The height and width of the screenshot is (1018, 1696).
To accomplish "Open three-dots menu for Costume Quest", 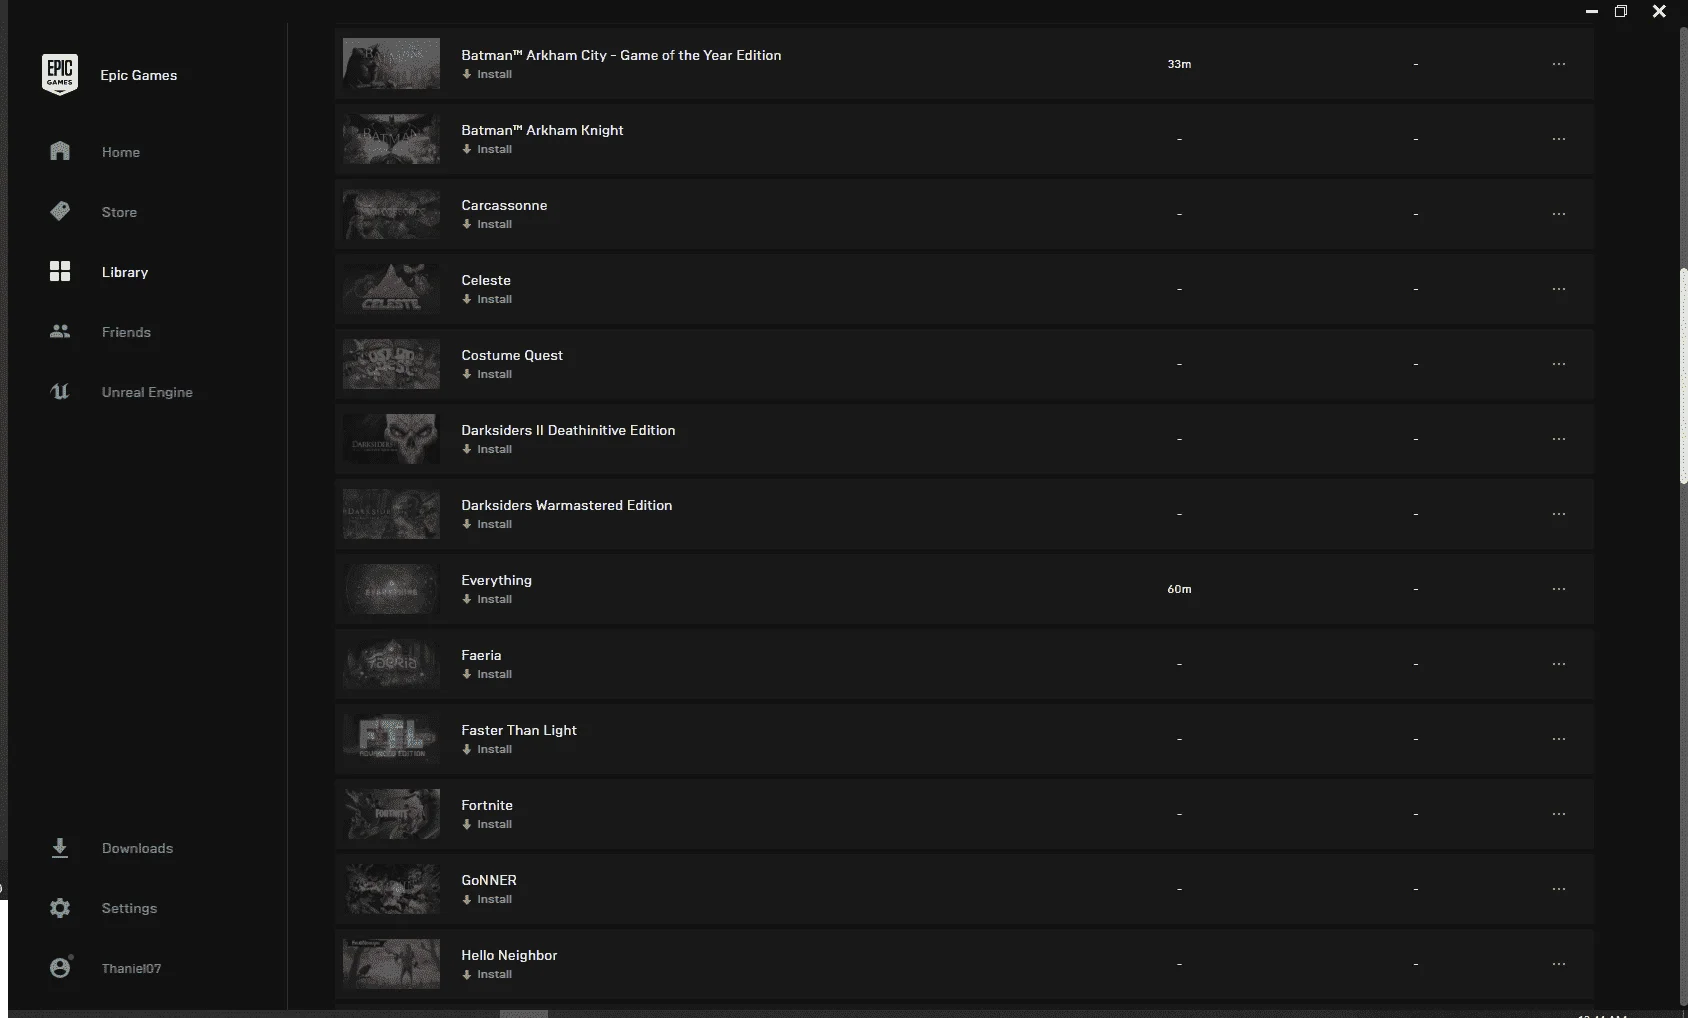I will [1559, 364].
